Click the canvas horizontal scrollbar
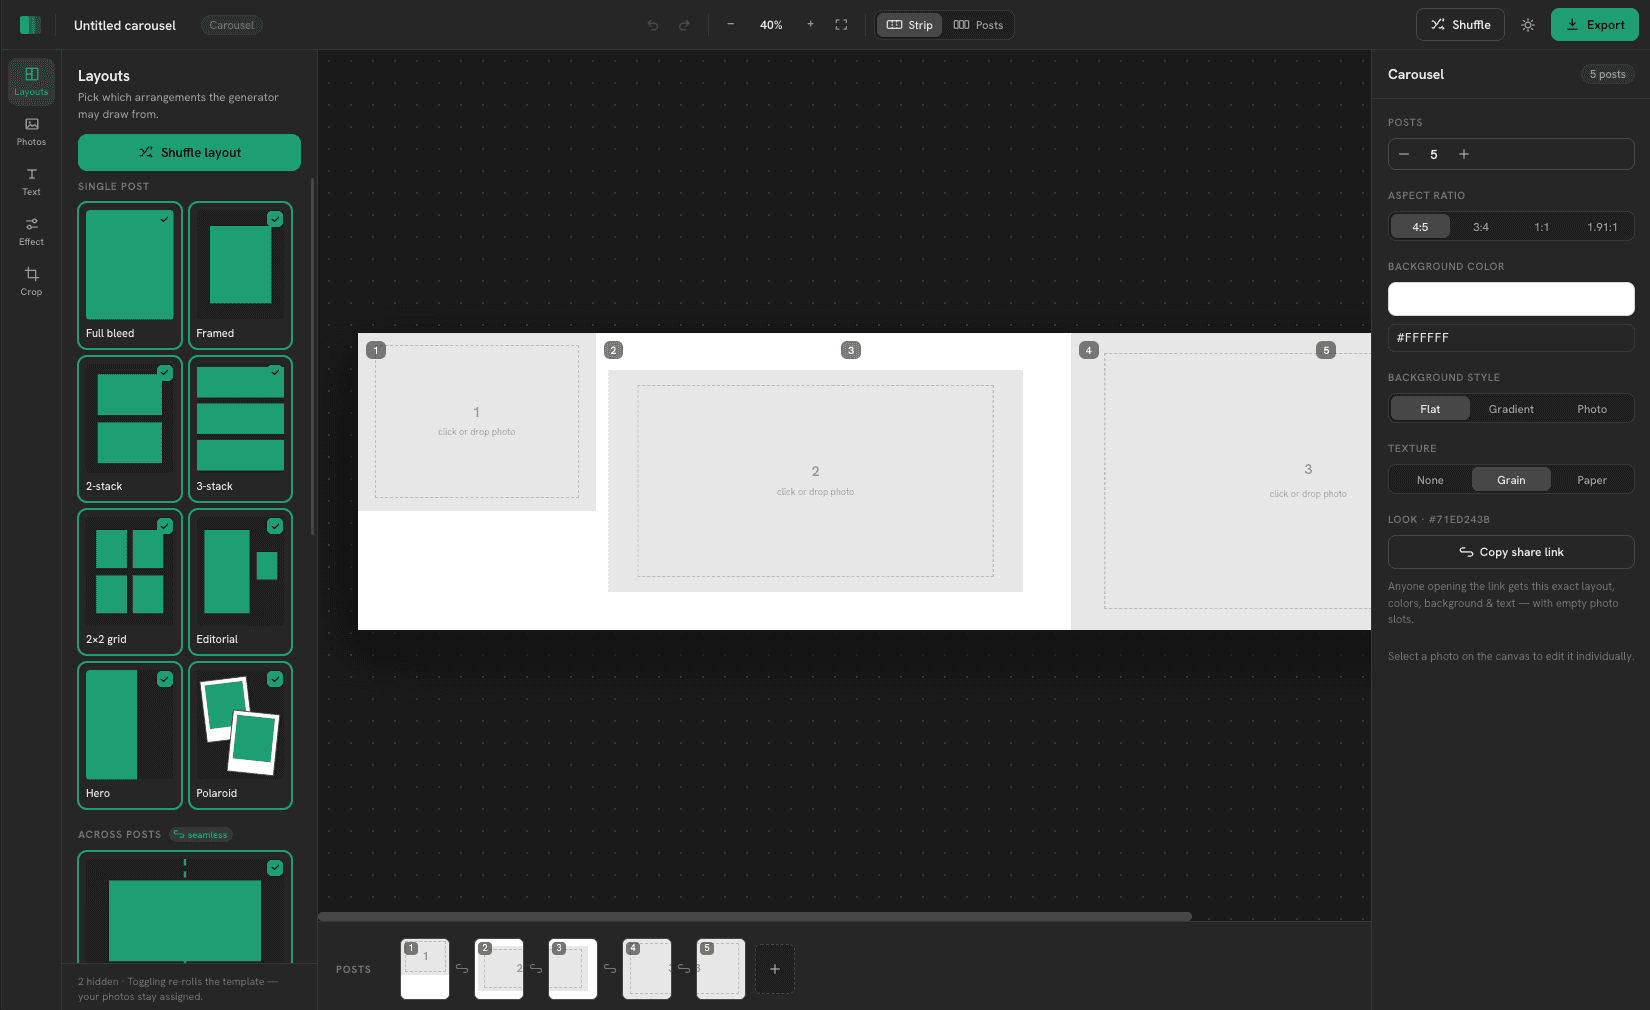Screen dimensions: 1650x1010 click(x=755, y=916)
